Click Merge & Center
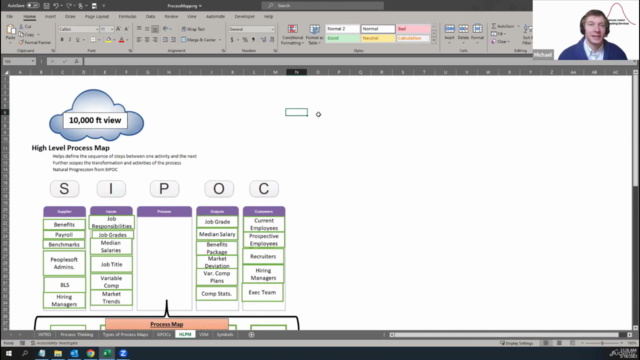The height and width of the screenshot is (360, 640). pyautogui.click(x=198, y=40)
